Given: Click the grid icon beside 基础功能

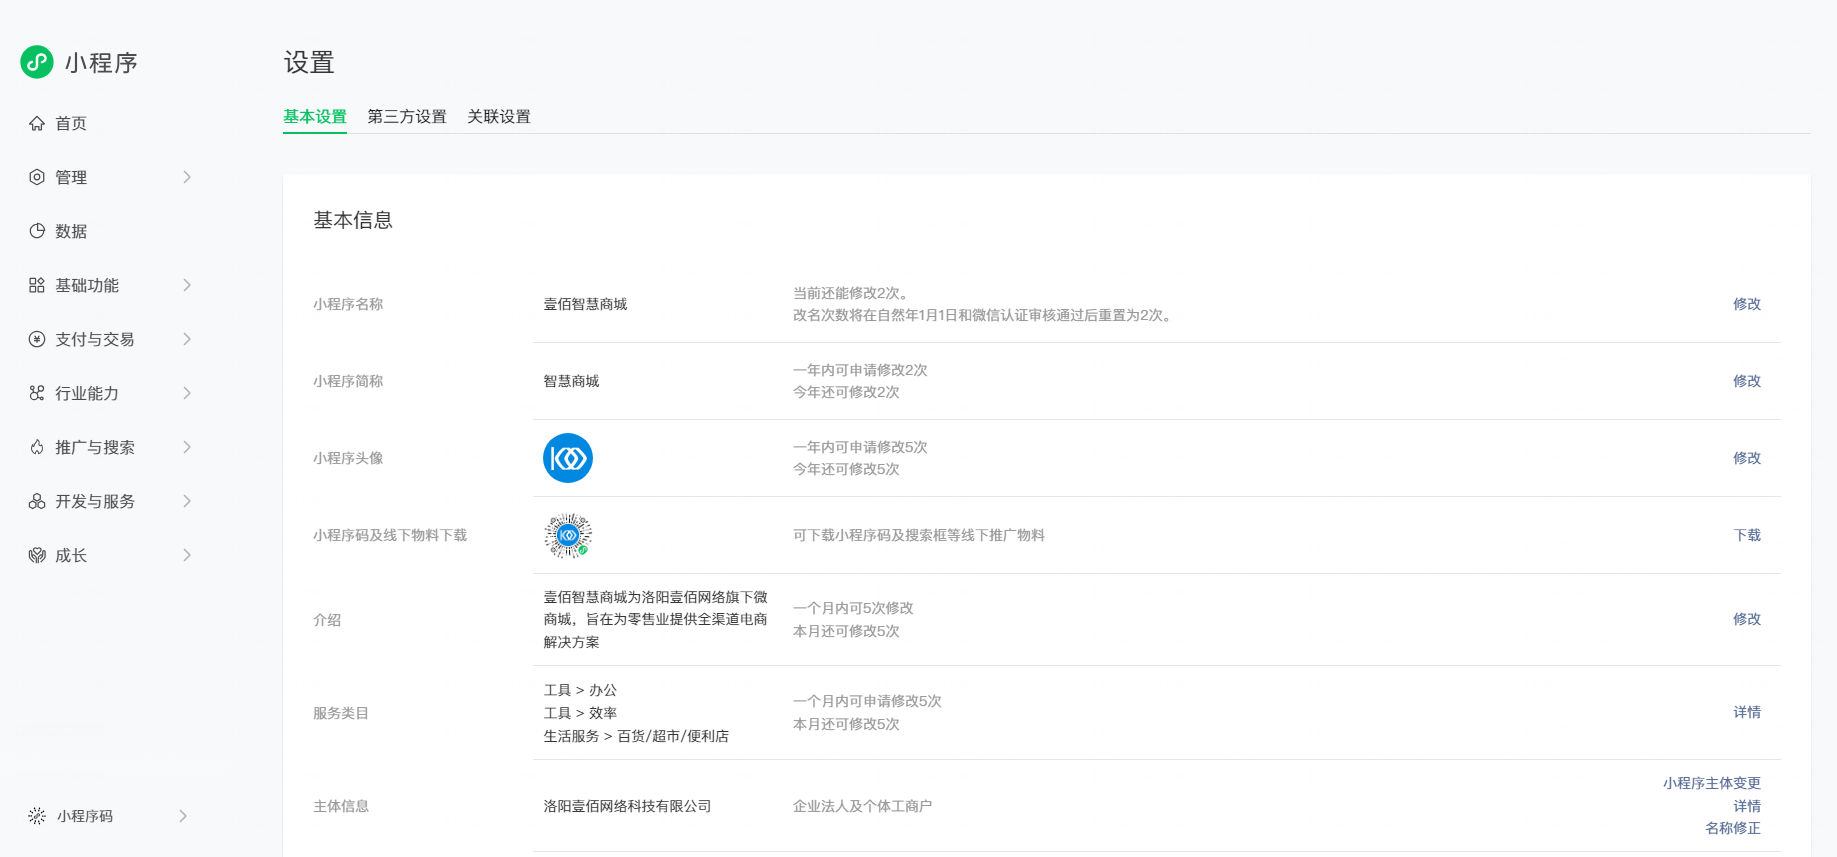Looking at the screenshot, I should [x=37, y=285].
